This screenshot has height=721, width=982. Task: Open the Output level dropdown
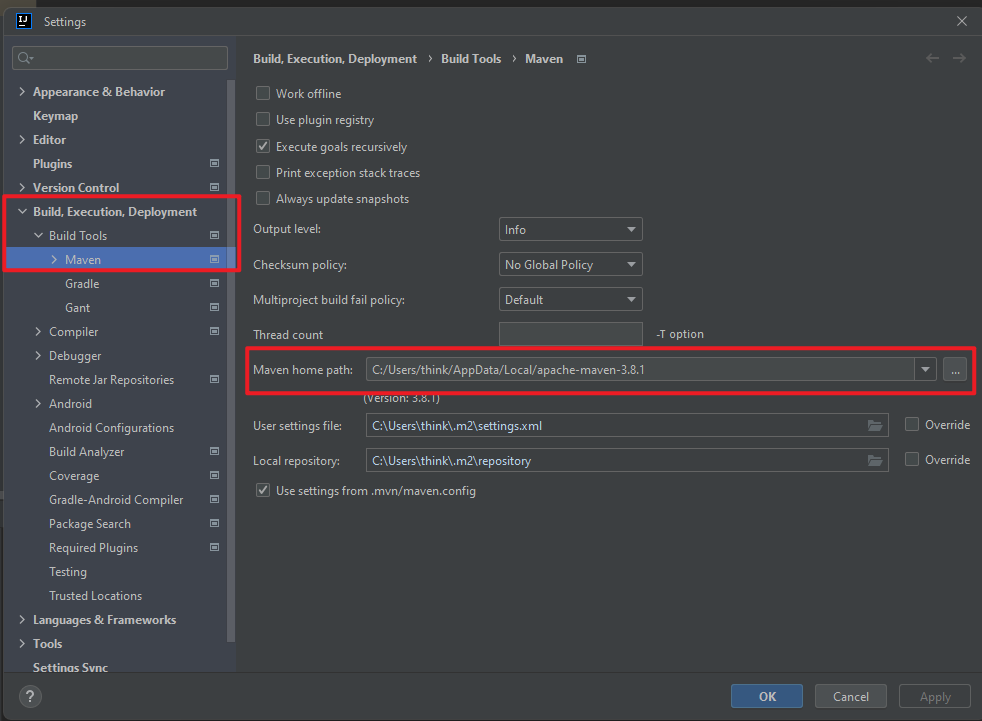click(x=571, y=229)
